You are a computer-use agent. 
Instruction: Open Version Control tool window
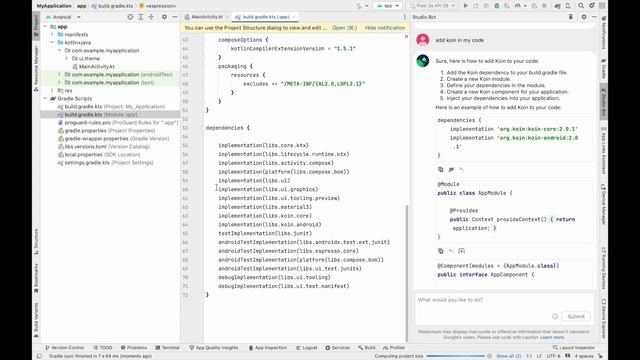(x=64, y=348)
